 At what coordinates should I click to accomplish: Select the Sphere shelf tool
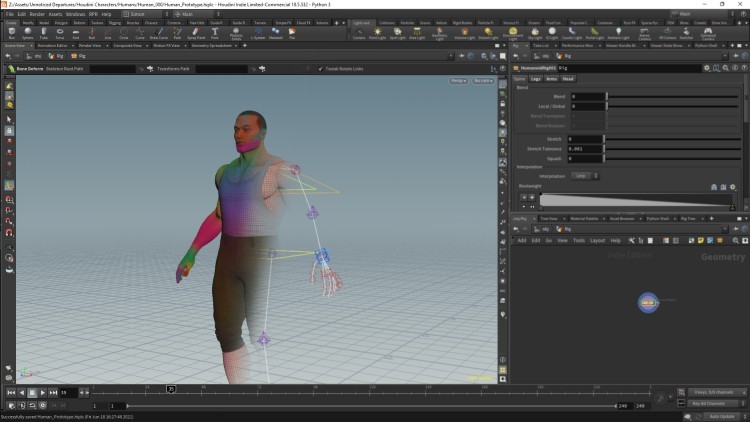[x=28, y=33]
